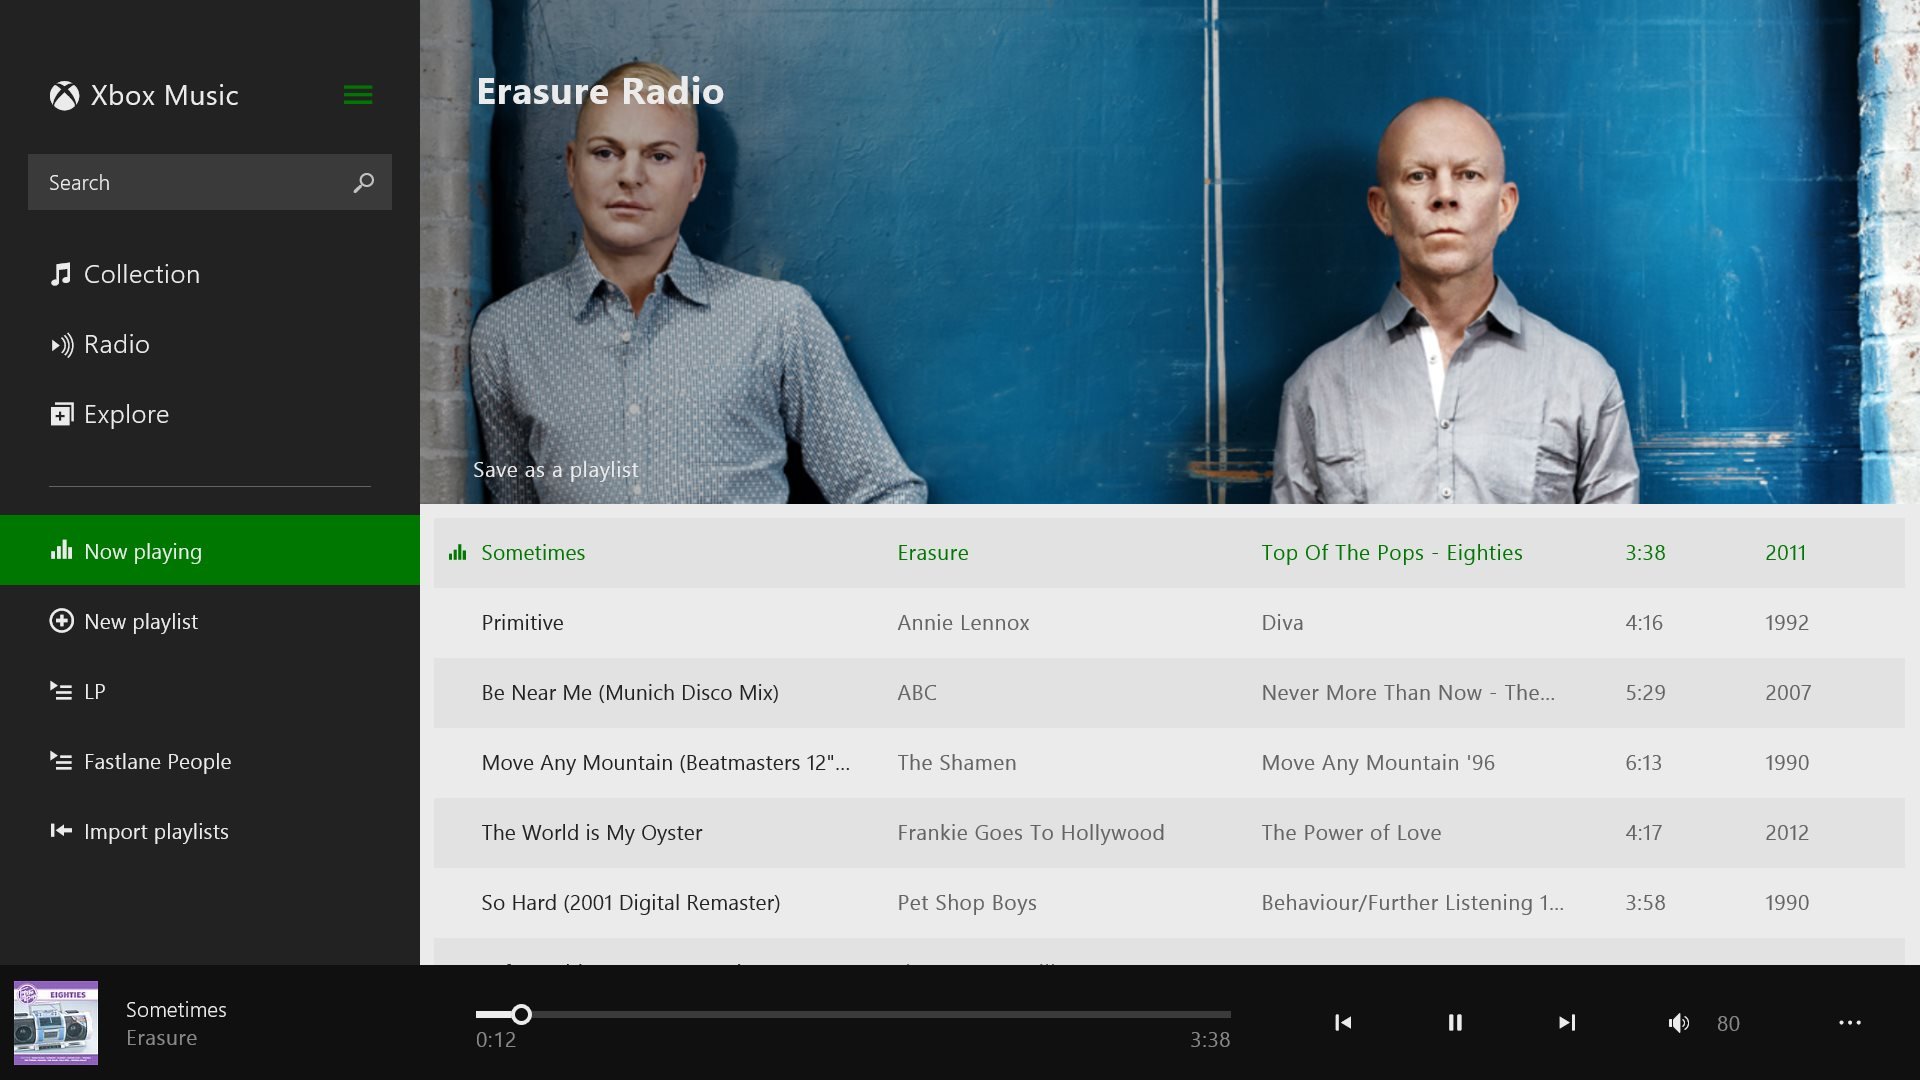Open the Radio menu section
The height and width of the screenshot is (1080, 1920).
(x=116, y=343)
